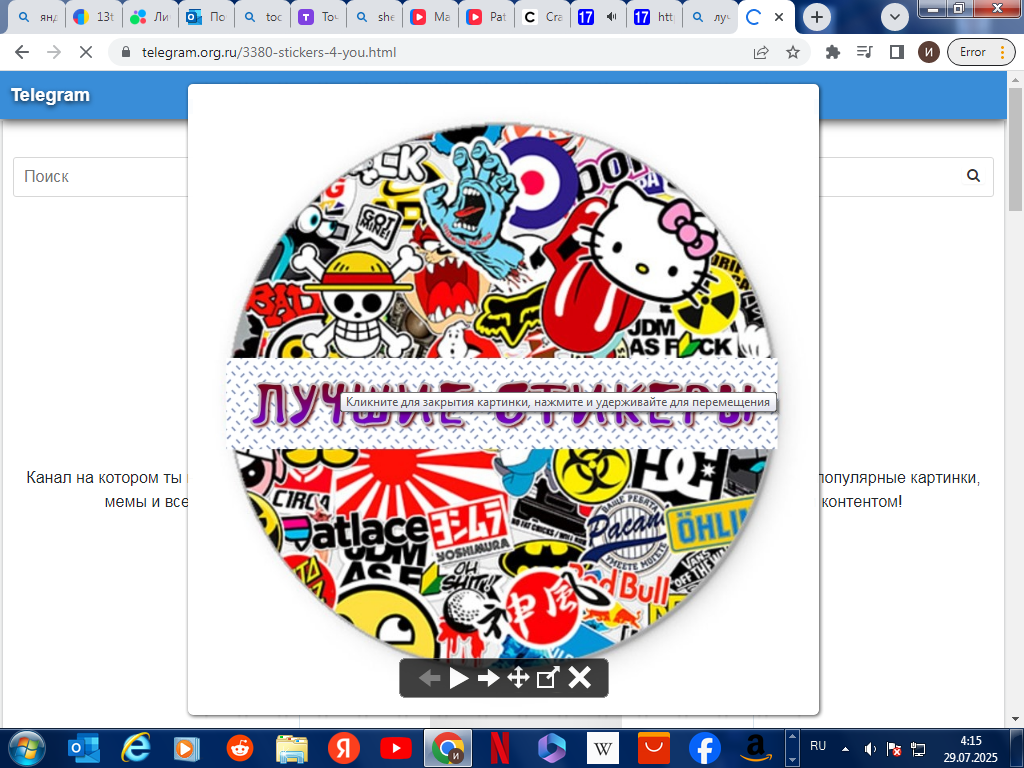Image resolution: width=1024 pixels, height=768 pixels.
Task: Open Yandex from the taskbar
Action: [x=344, y=748]
